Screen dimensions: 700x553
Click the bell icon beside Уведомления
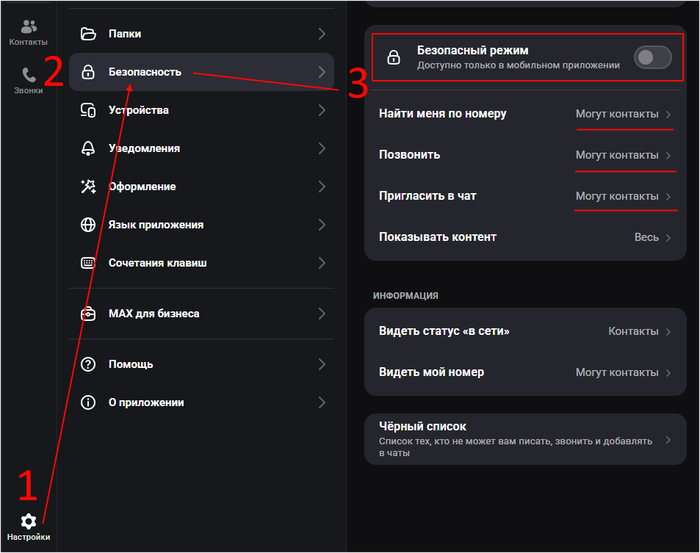88,148
